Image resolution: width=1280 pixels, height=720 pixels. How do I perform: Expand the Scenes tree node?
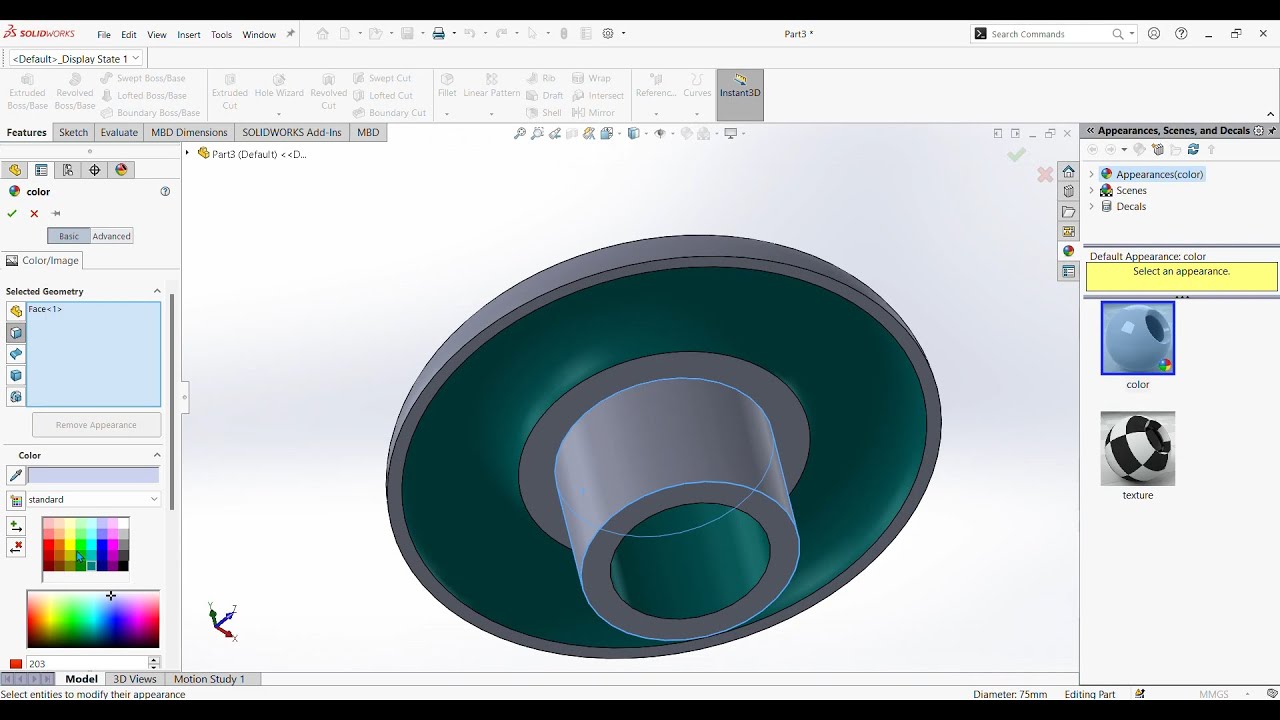pyautogui.click(x=1092, y=190)
